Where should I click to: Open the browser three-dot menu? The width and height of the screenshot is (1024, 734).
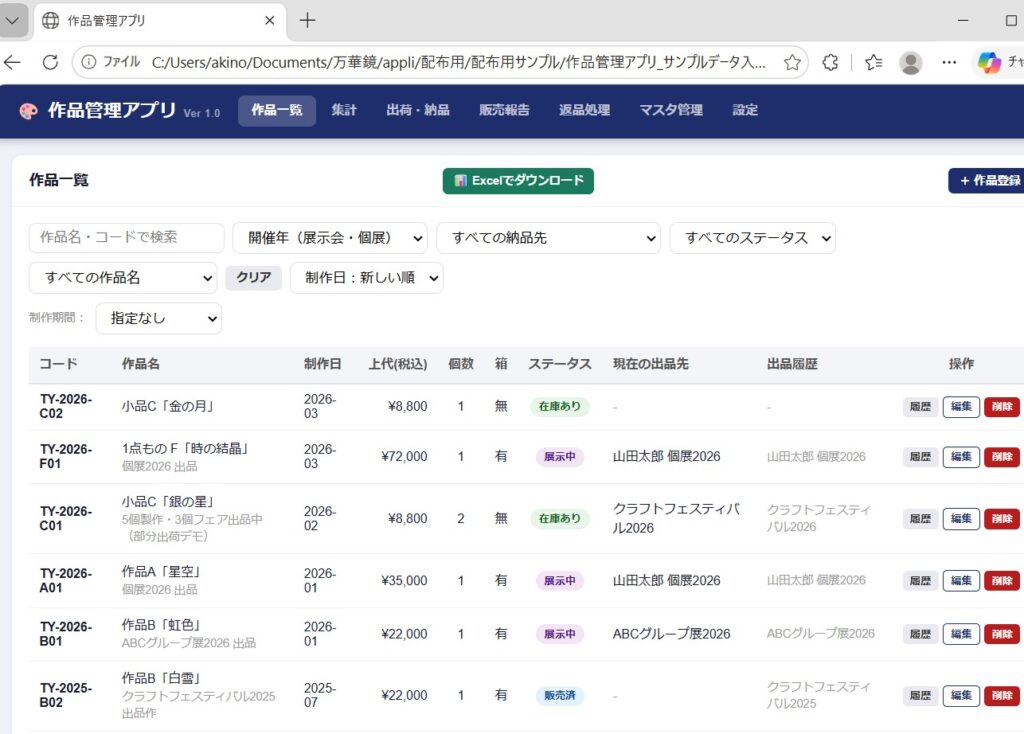click(x=949, y=62)
